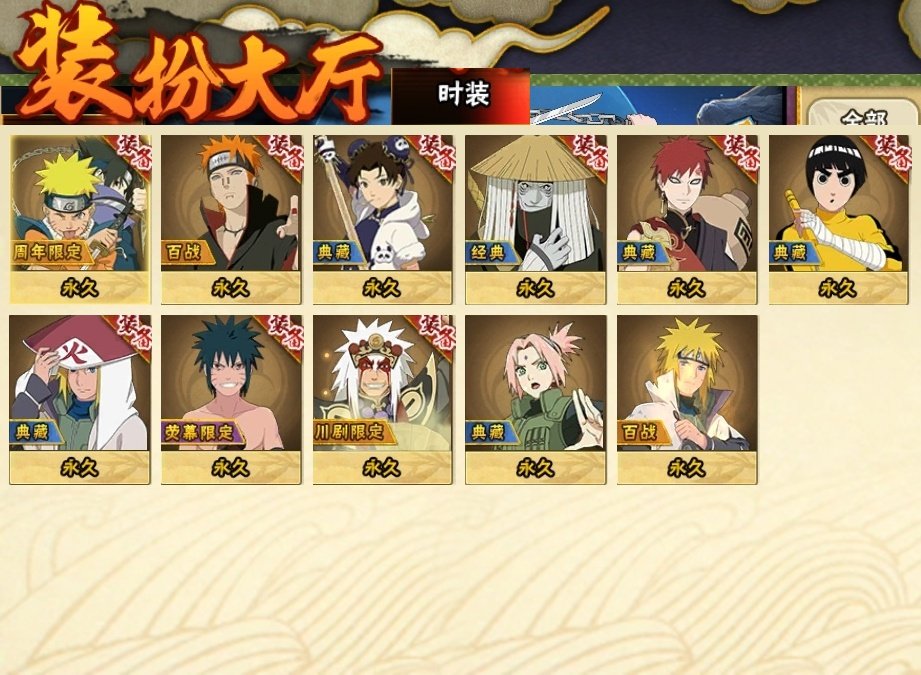921x675 pixels.
Task: Choose the orange-haired Pain 百战 costume
Action: click(x=231, y=219)
